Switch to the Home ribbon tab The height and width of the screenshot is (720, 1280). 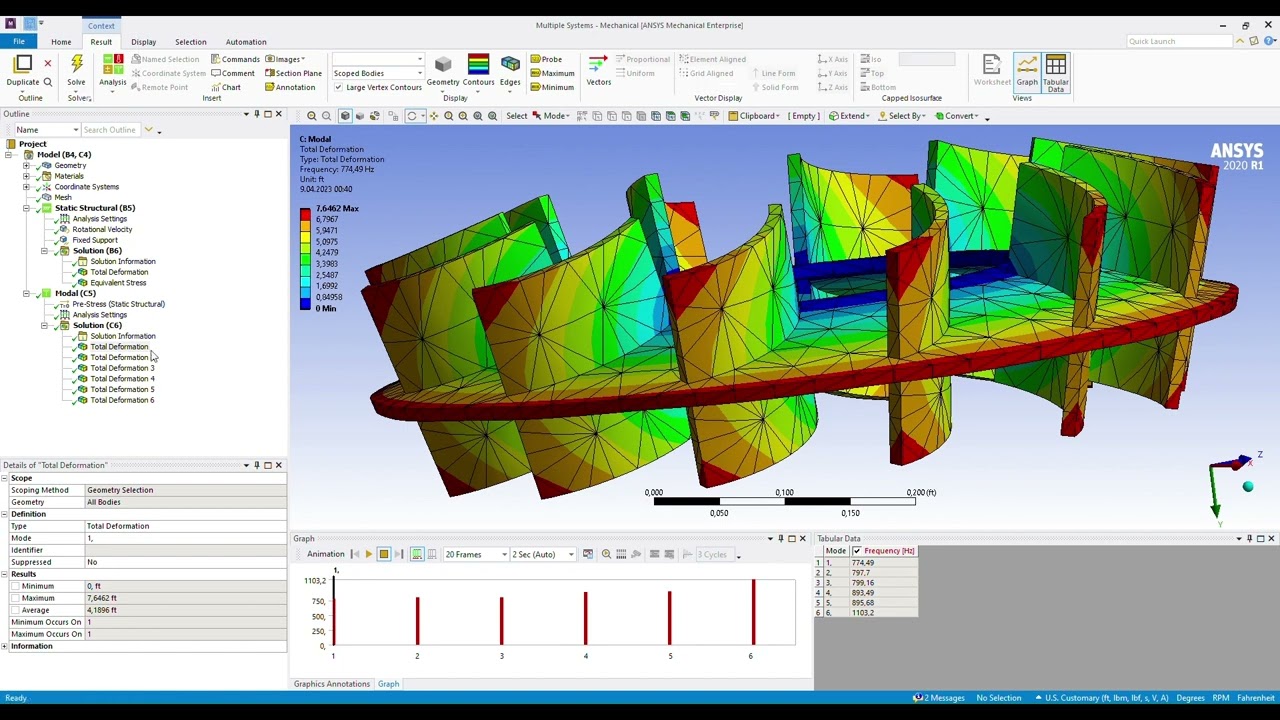[61, 42]
